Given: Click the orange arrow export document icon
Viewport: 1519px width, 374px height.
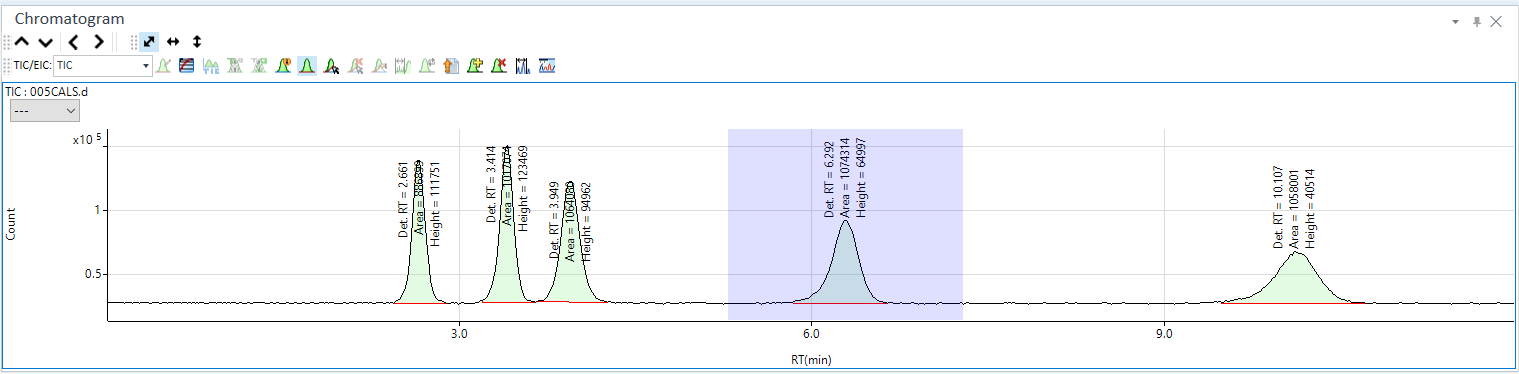Looking at the screenshot, I should point(451,66).
